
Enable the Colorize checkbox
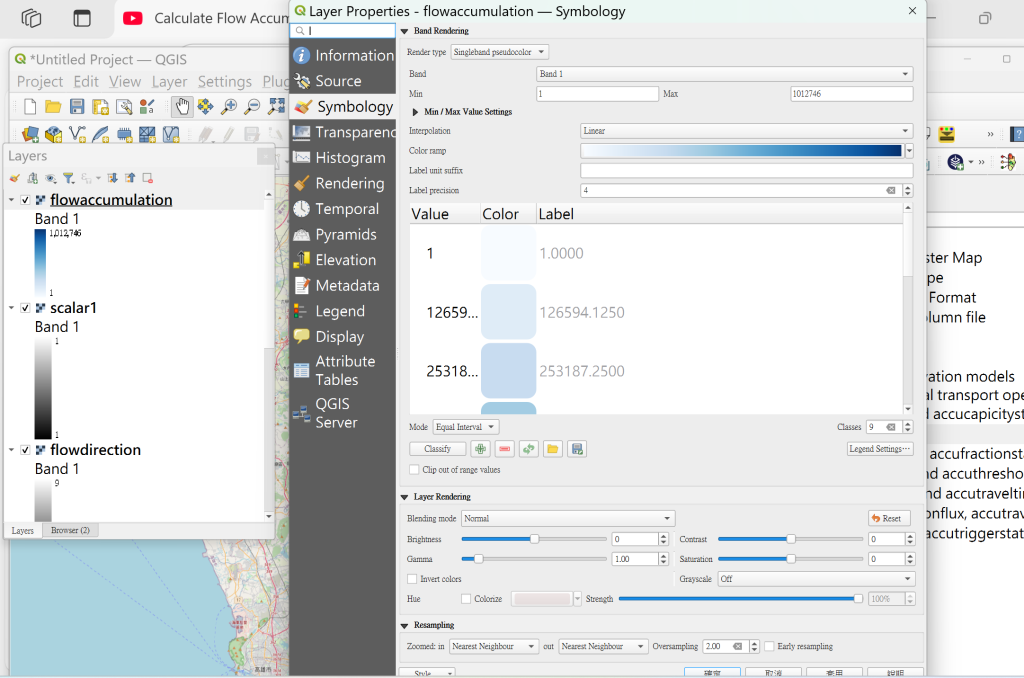point(466,598)
